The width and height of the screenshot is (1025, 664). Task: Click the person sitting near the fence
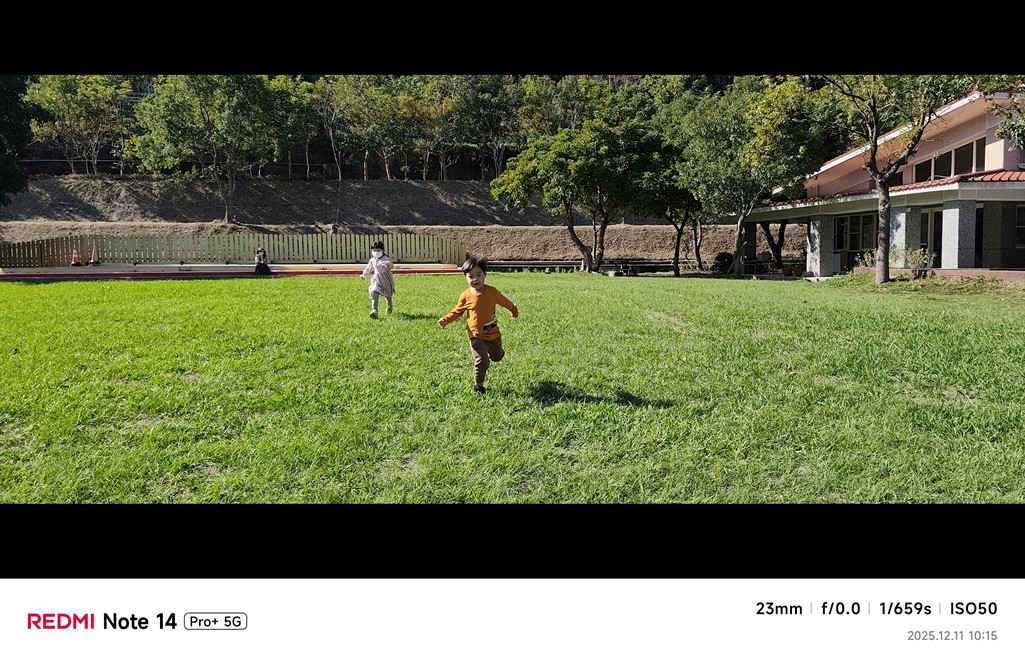[x=262, y=261]
